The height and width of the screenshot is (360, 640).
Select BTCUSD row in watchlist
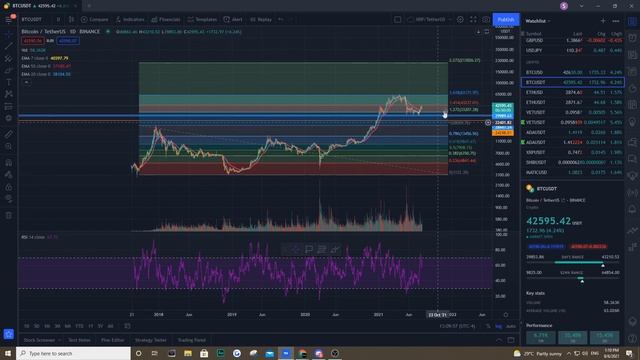click(573, 72)
